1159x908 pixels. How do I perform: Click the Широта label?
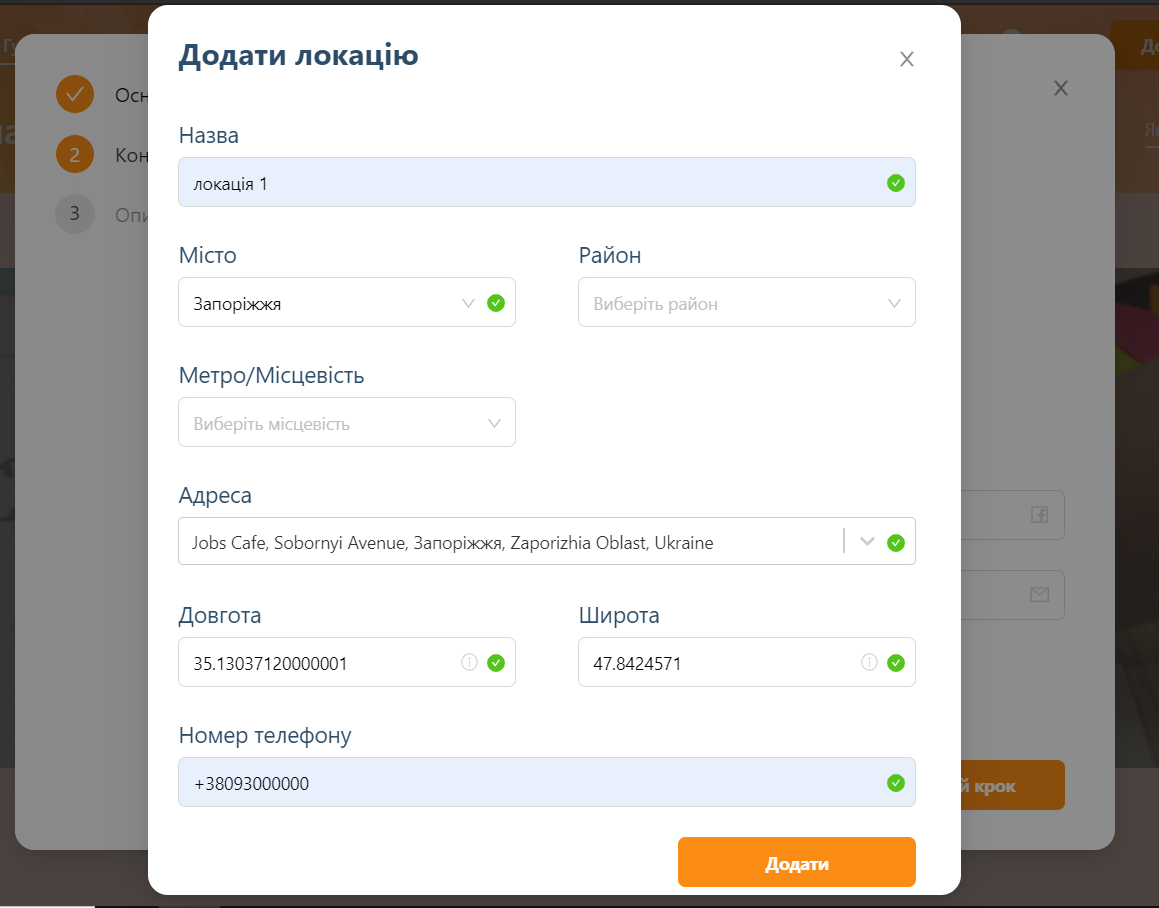tap(619, 615)
